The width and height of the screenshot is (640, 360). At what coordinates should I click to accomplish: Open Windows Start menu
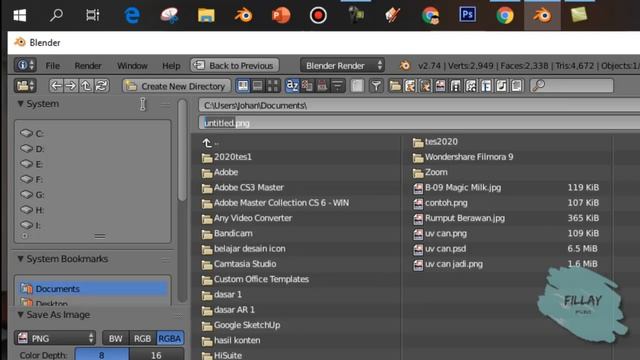click(20, 16)
